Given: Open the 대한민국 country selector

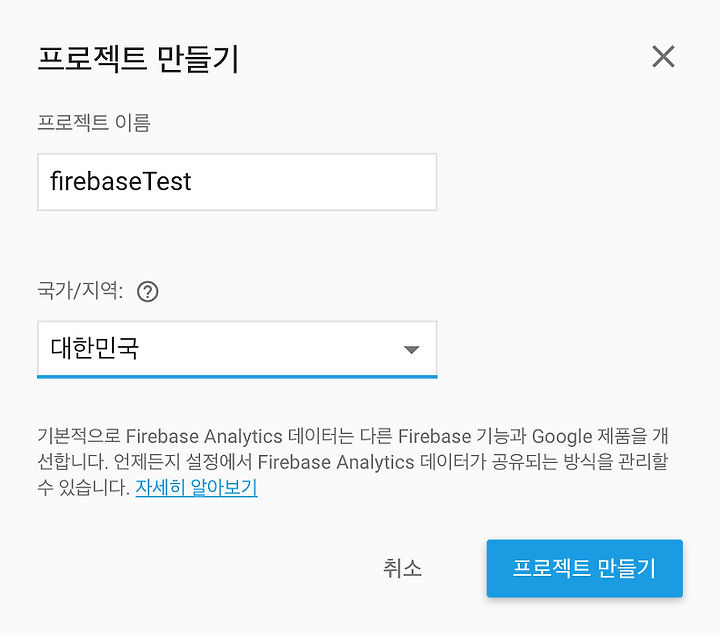Looking at the screenshot, I should point(237,349).
